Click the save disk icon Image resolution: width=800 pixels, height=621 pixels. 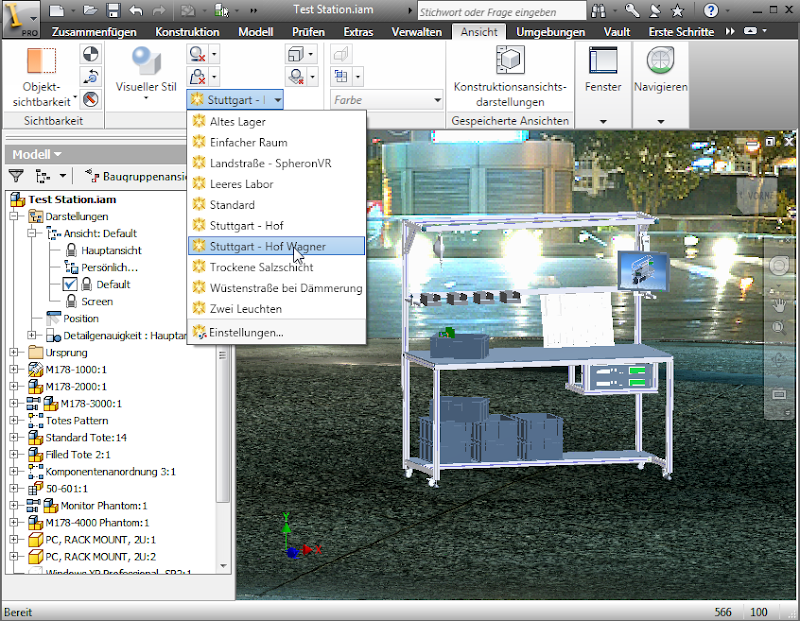tap(113, 10)
